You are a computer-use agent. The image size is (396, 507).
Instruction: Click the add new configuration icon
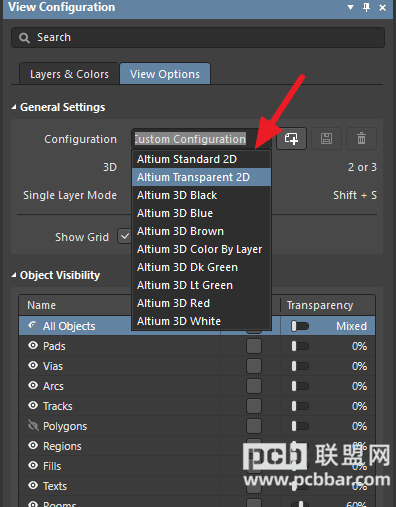pos(291,138)
